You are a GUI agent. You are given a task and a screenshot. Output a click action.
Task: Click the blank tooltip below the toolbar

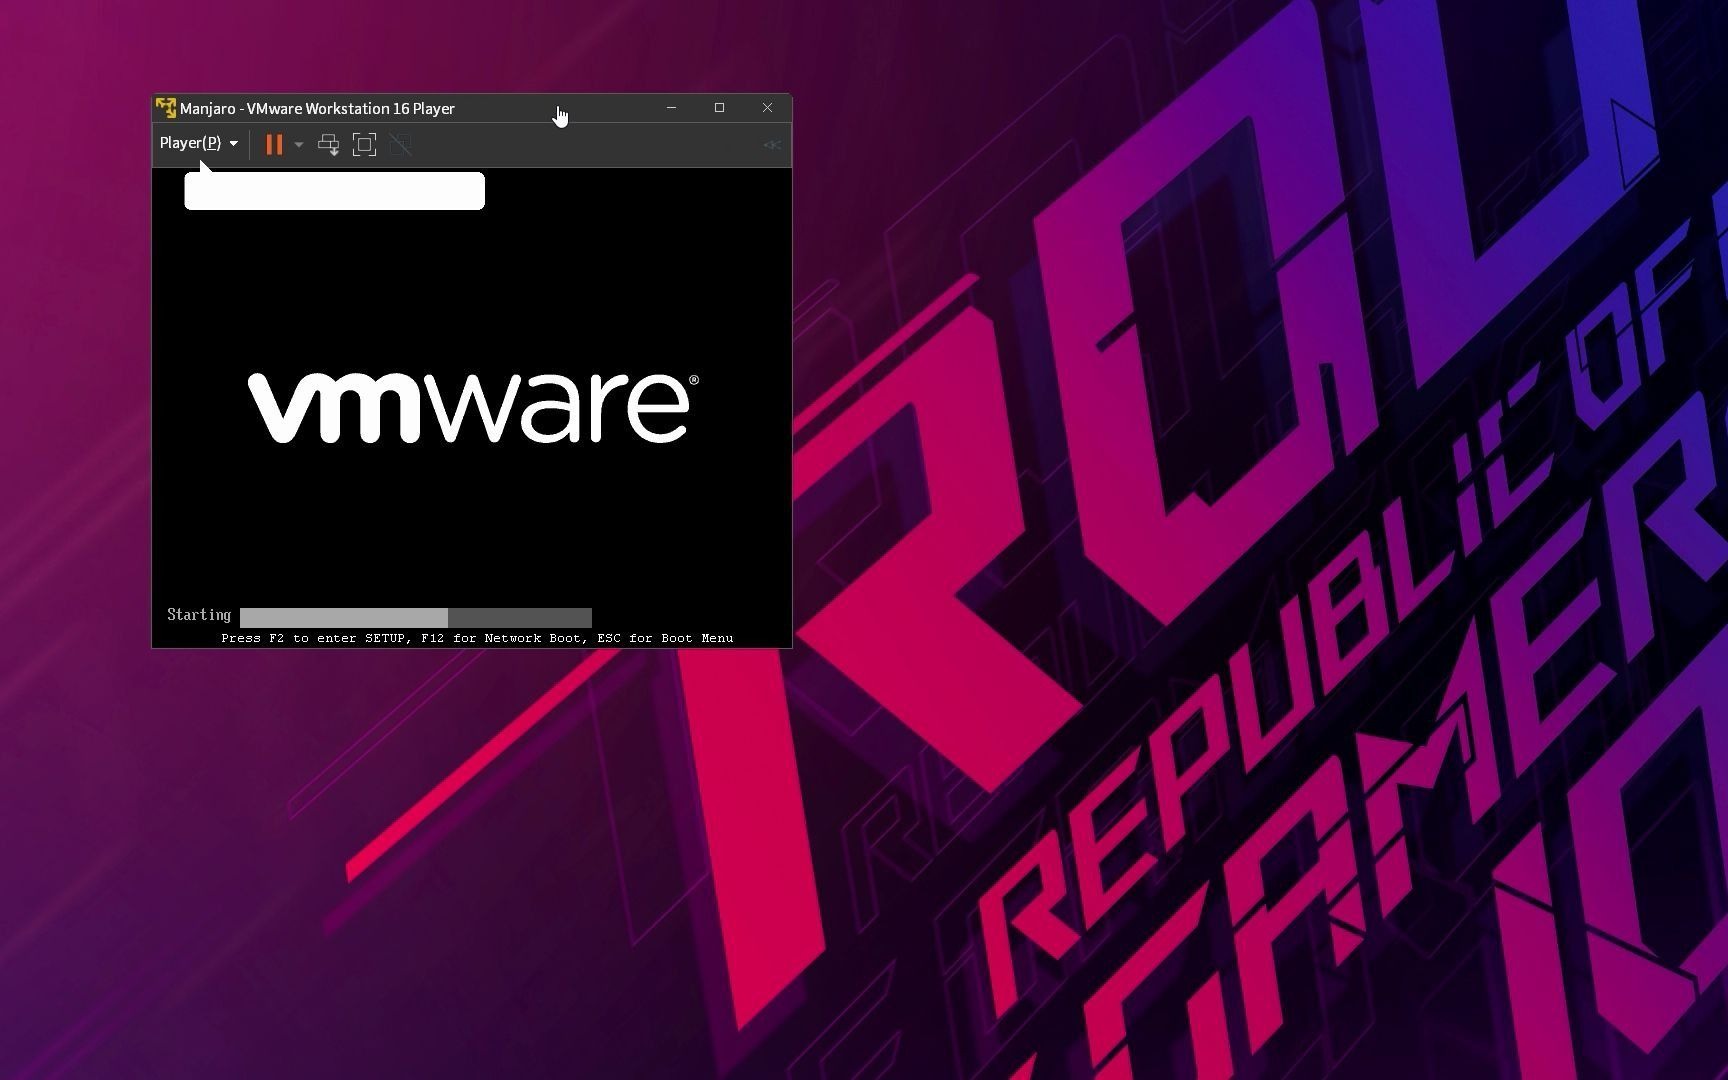[334, 190]
